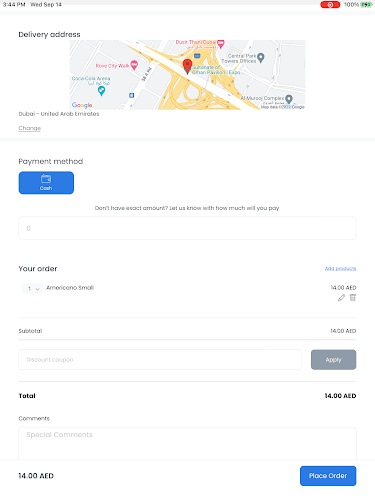The width and height of the screenshot is (375, 500).
Task: Click the red screen-recording indicator in the status bar
Action: [330, 5]
